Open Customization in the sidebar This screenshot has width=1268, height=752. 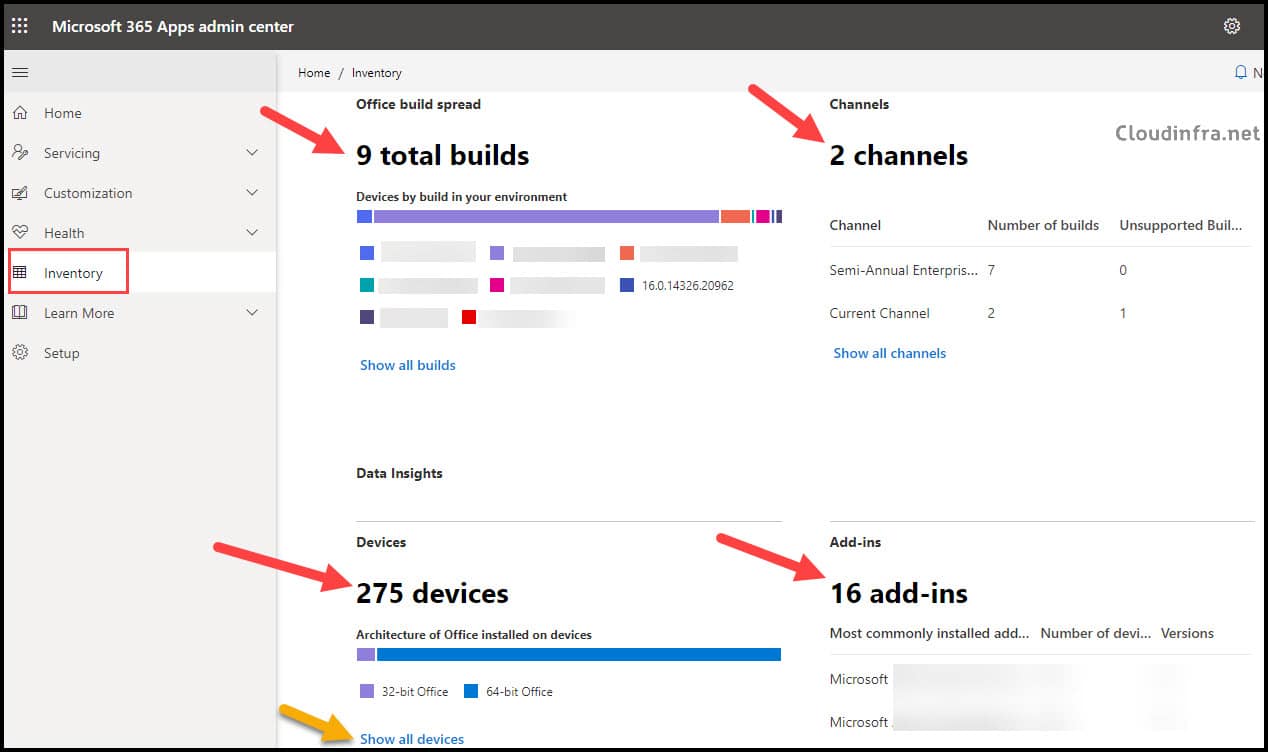[x=88, y=193]
